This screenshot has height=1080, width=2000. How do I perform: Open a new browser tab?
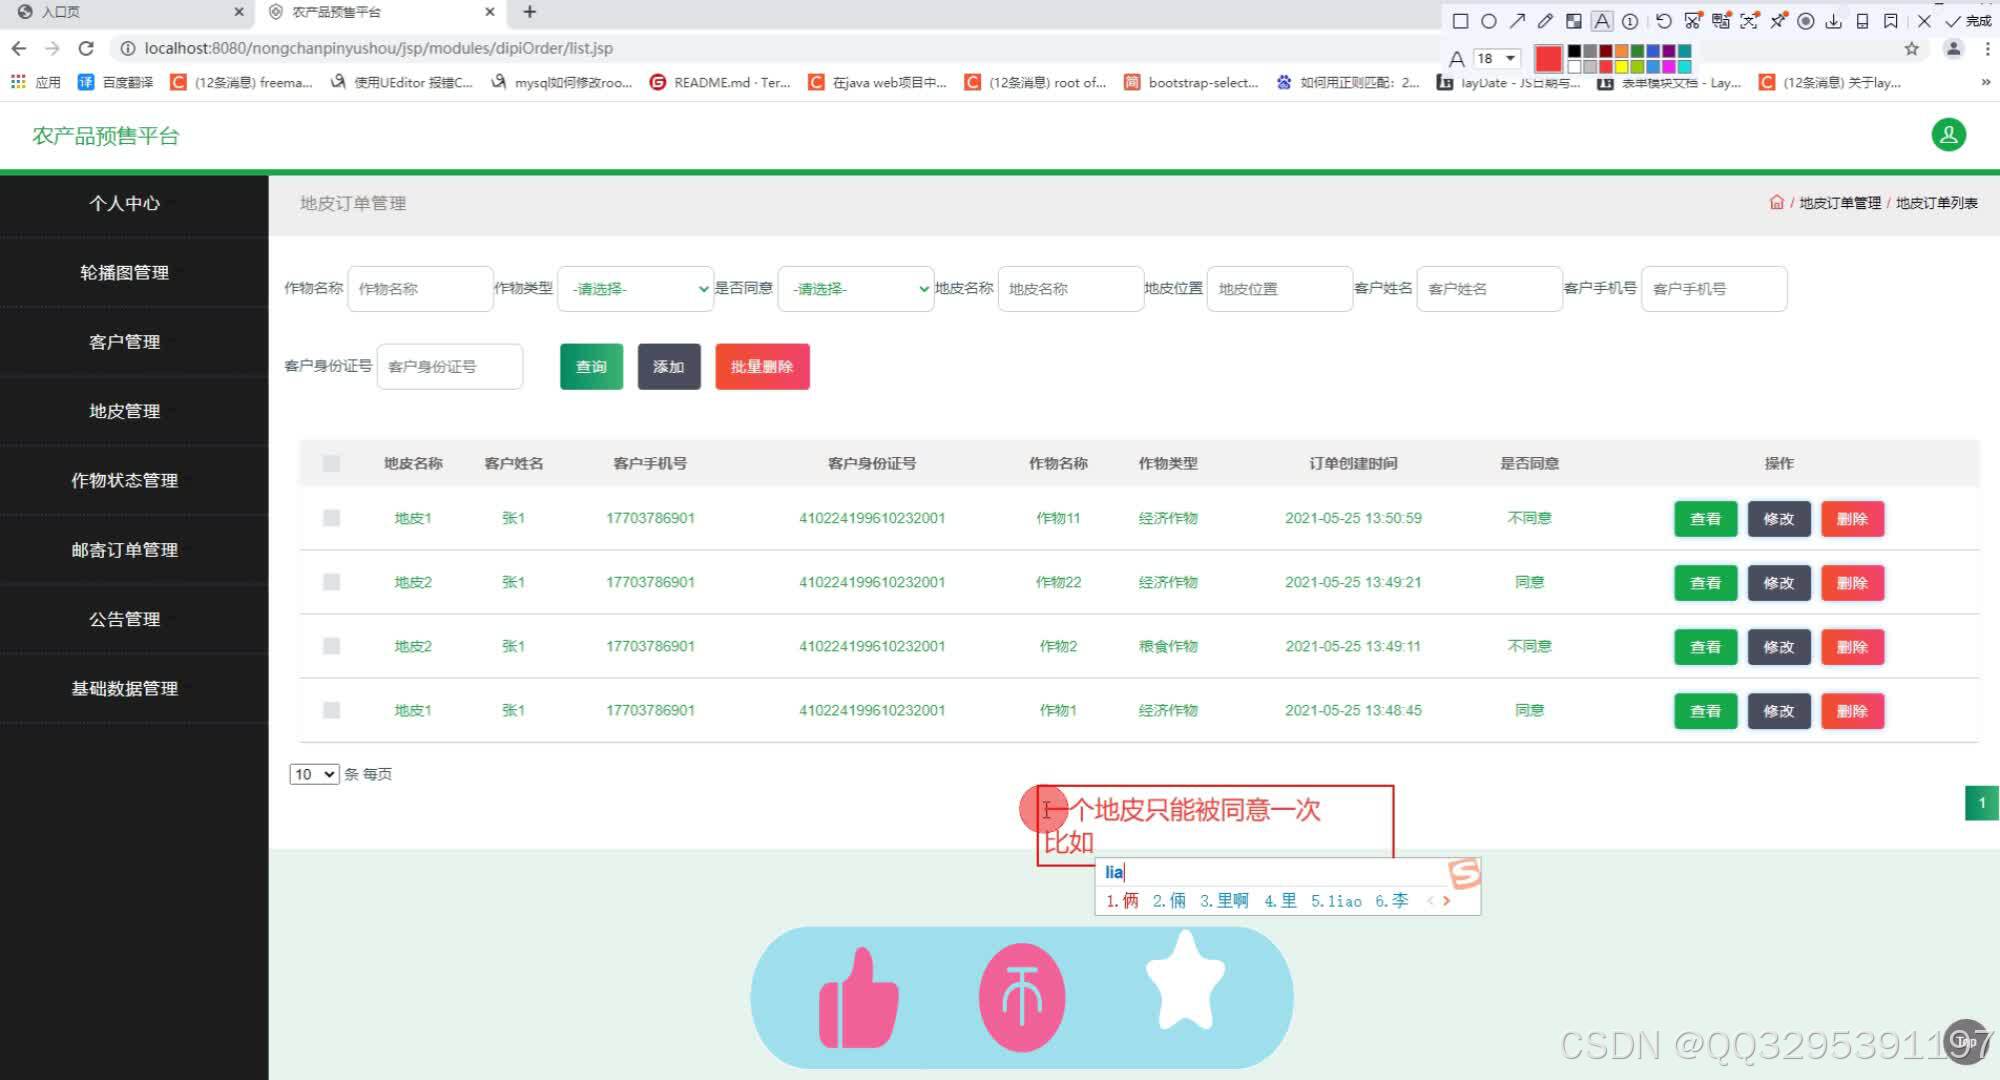click(530, 12)
